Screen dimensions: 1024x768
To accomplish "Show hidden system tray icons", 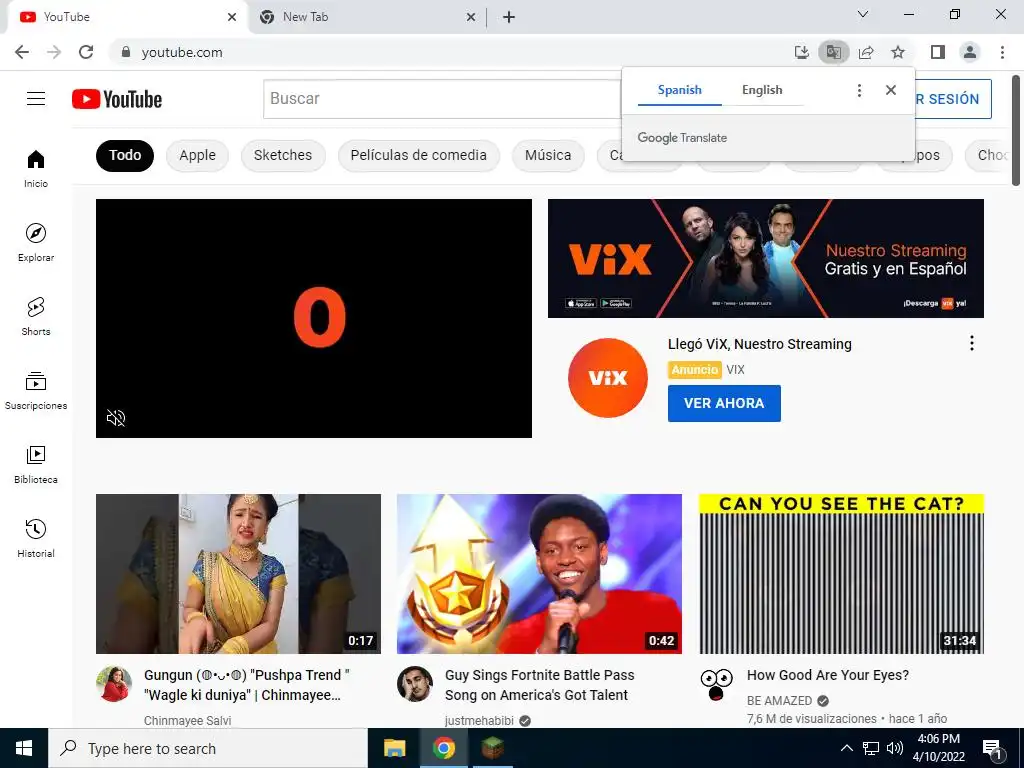I will pyautogui.click(x=846, y=748).
